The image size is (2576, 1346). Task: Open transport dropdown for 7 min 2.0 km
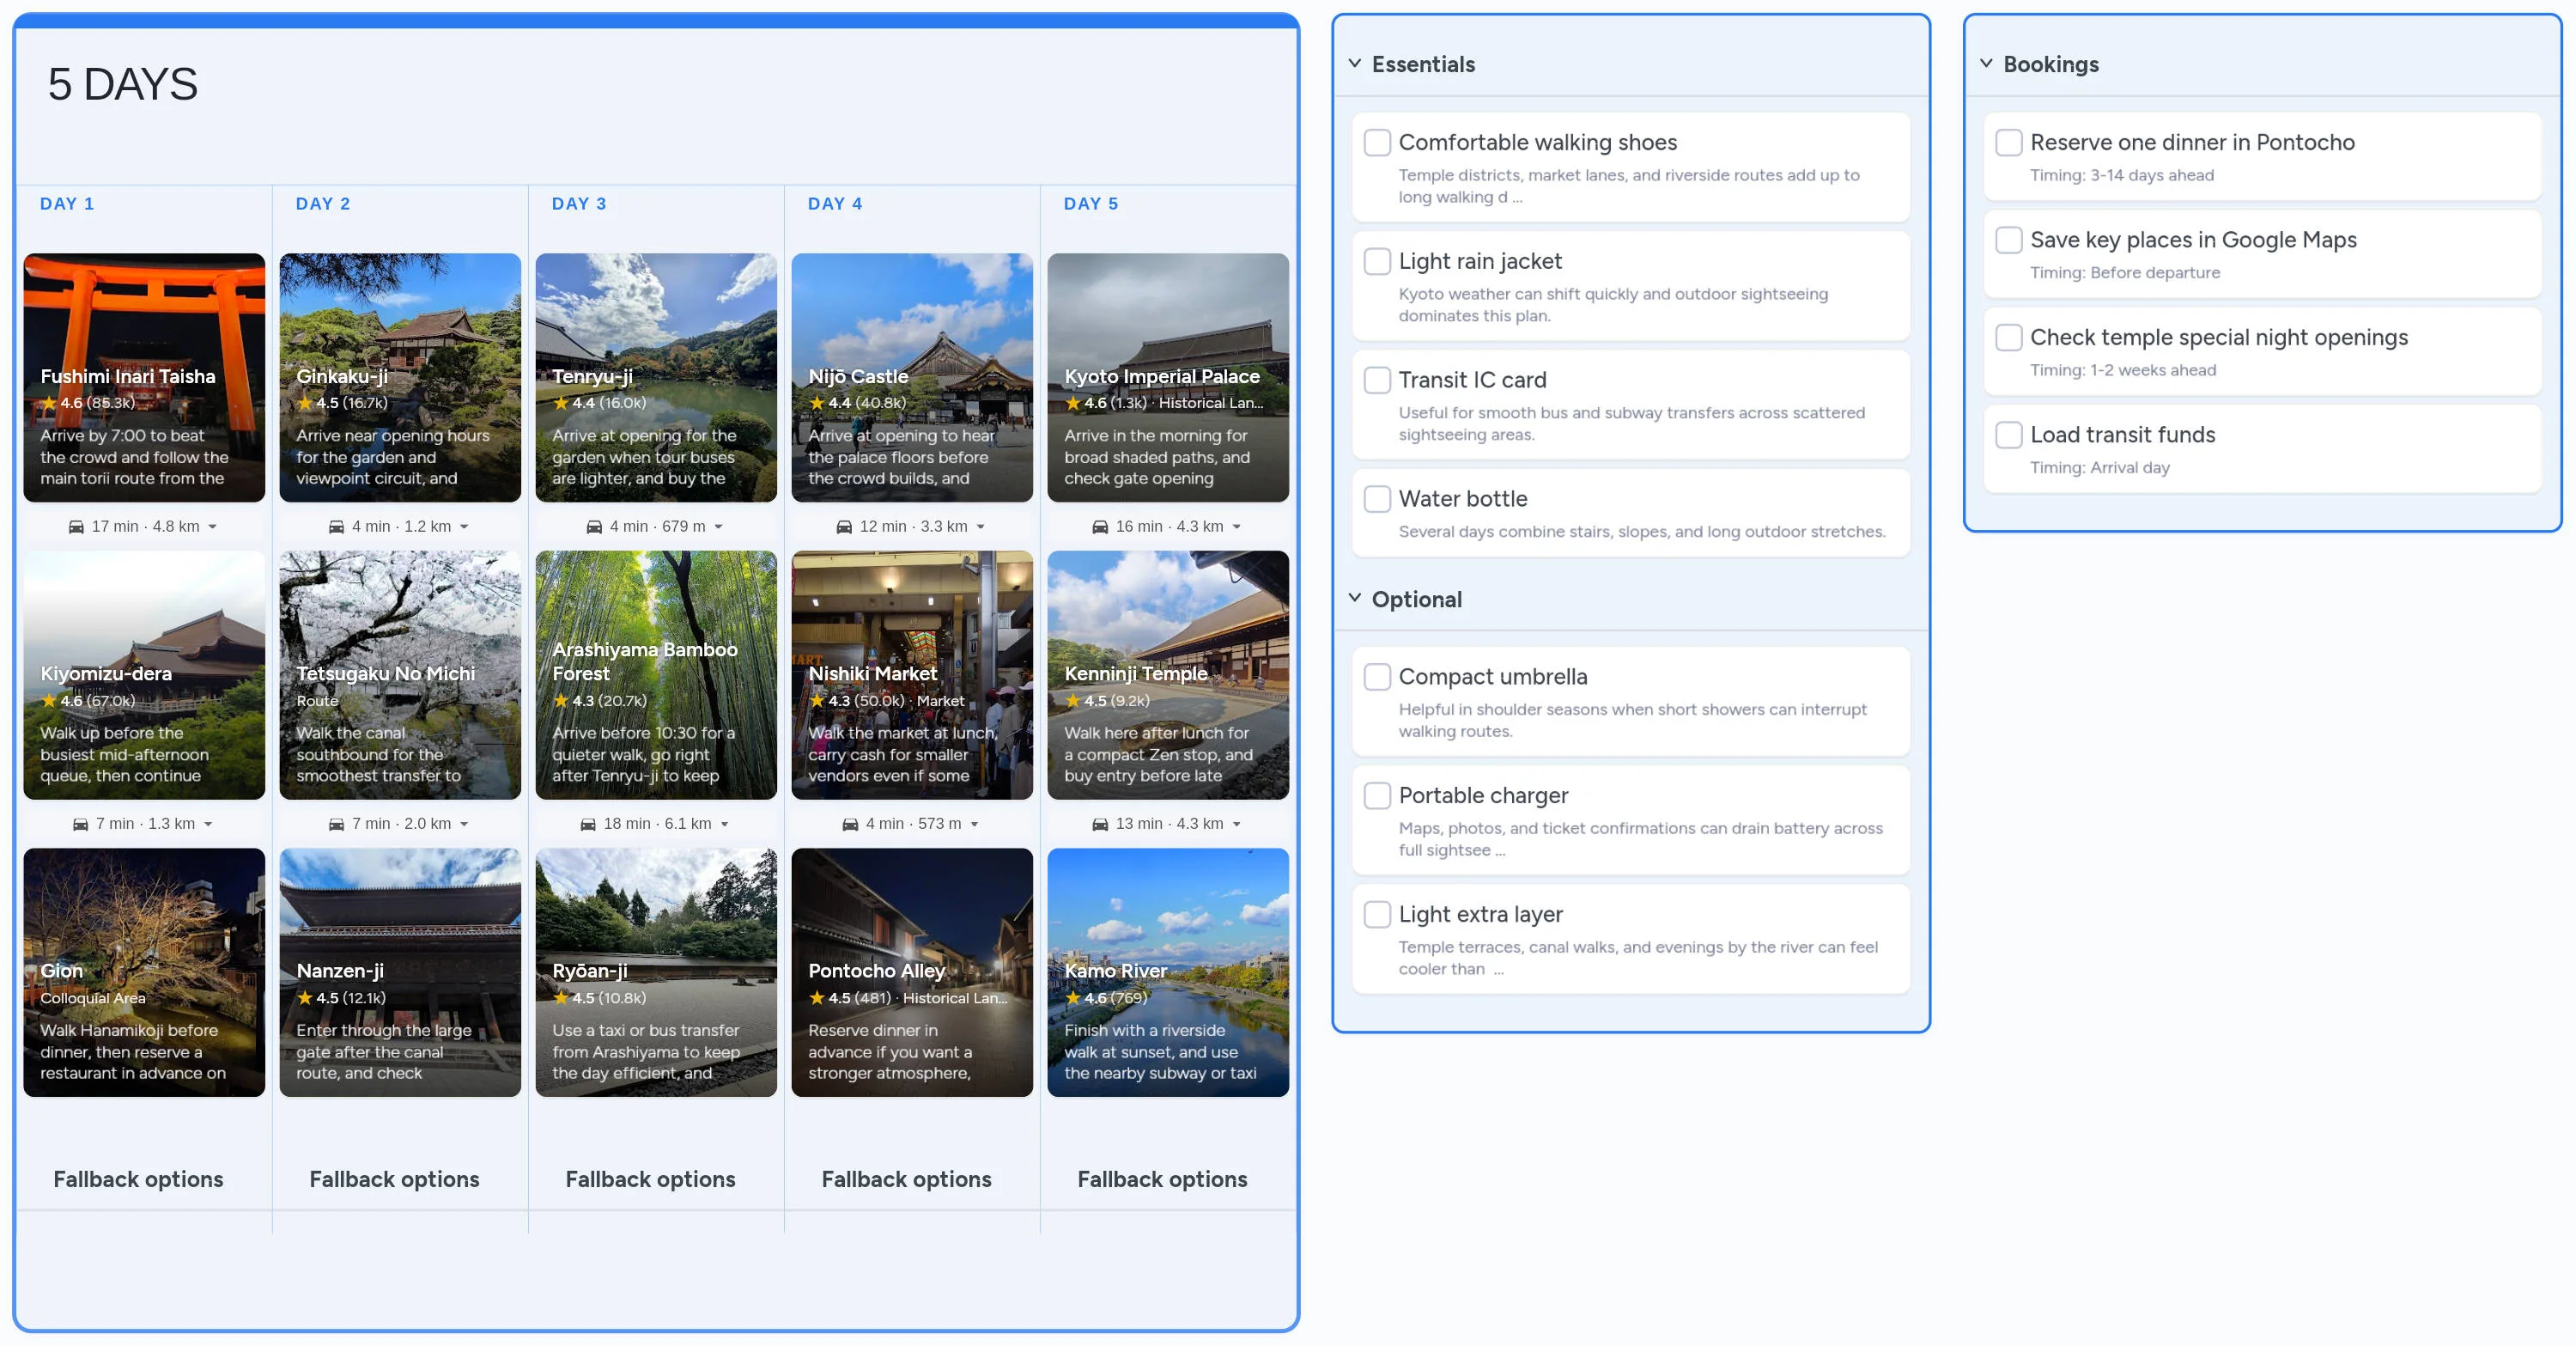(x=464, y=824)
